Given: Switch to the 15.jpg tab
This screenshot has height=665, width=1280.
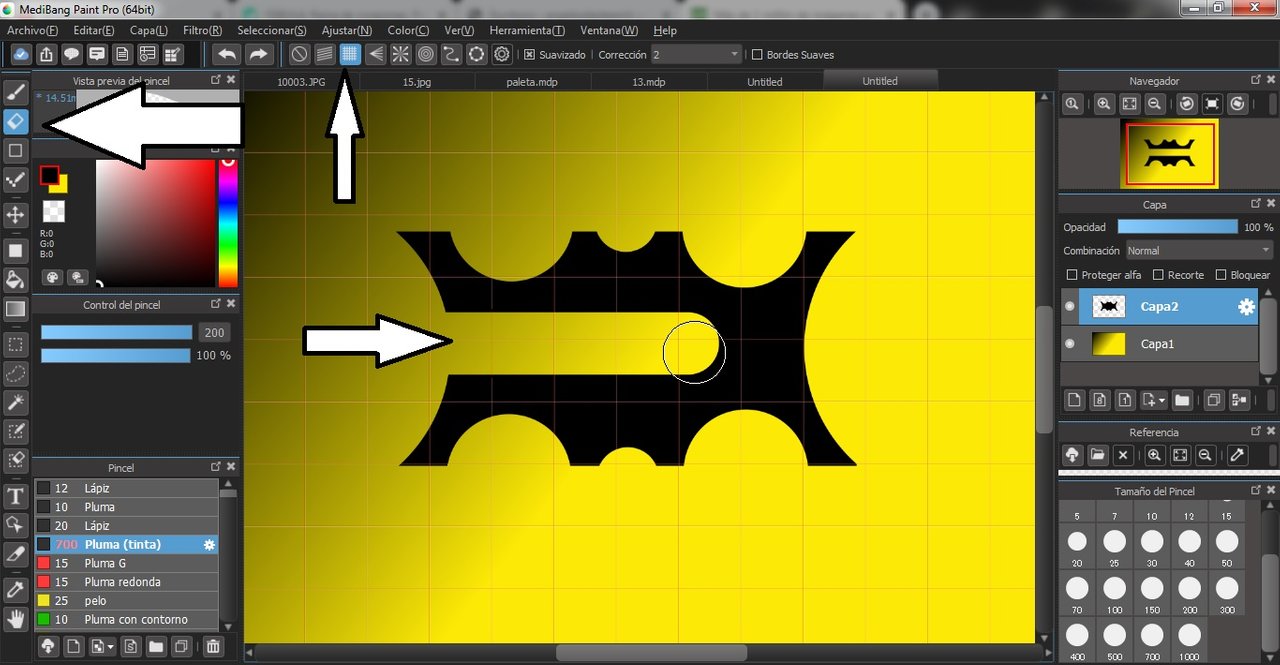Looking at the screenshot, I should (417, 82).
